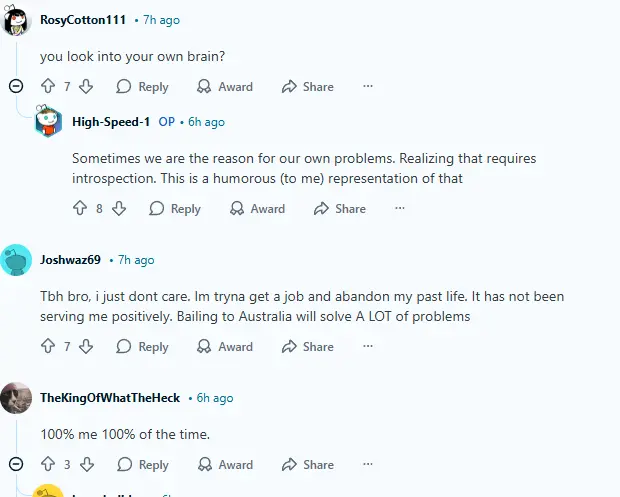Upvote Joshwaz69's comment
620x497 pixels.
pos(48,347)
